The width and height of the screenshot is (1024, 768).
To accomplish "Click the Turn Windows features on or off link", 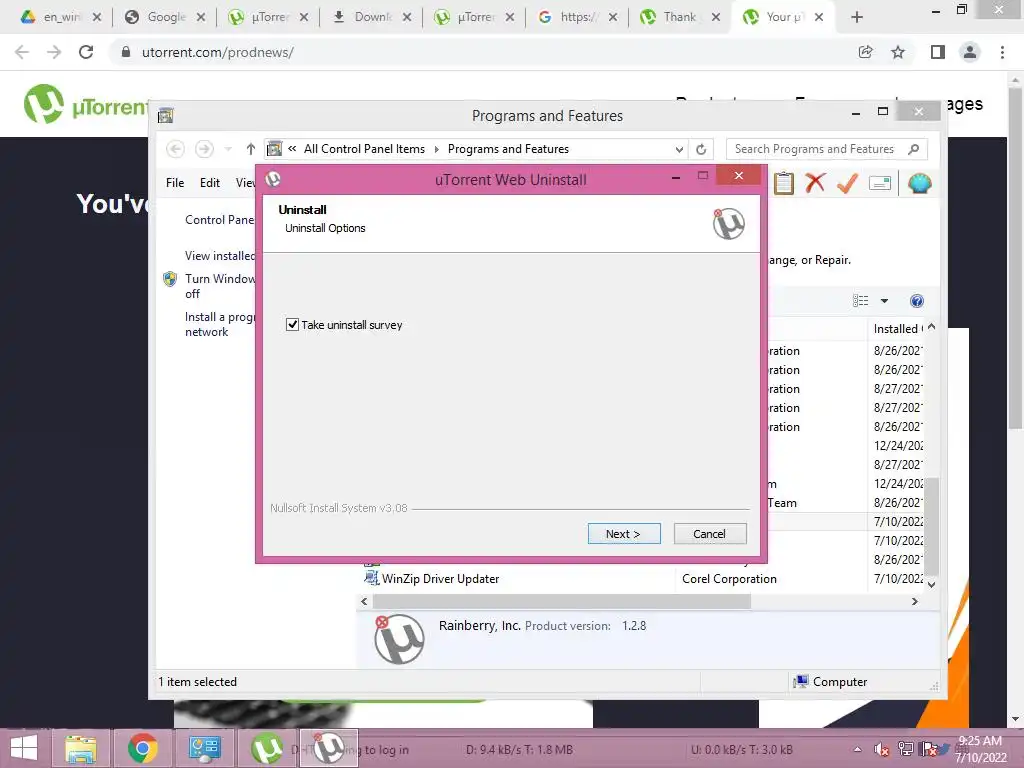I will coord(220,286).
